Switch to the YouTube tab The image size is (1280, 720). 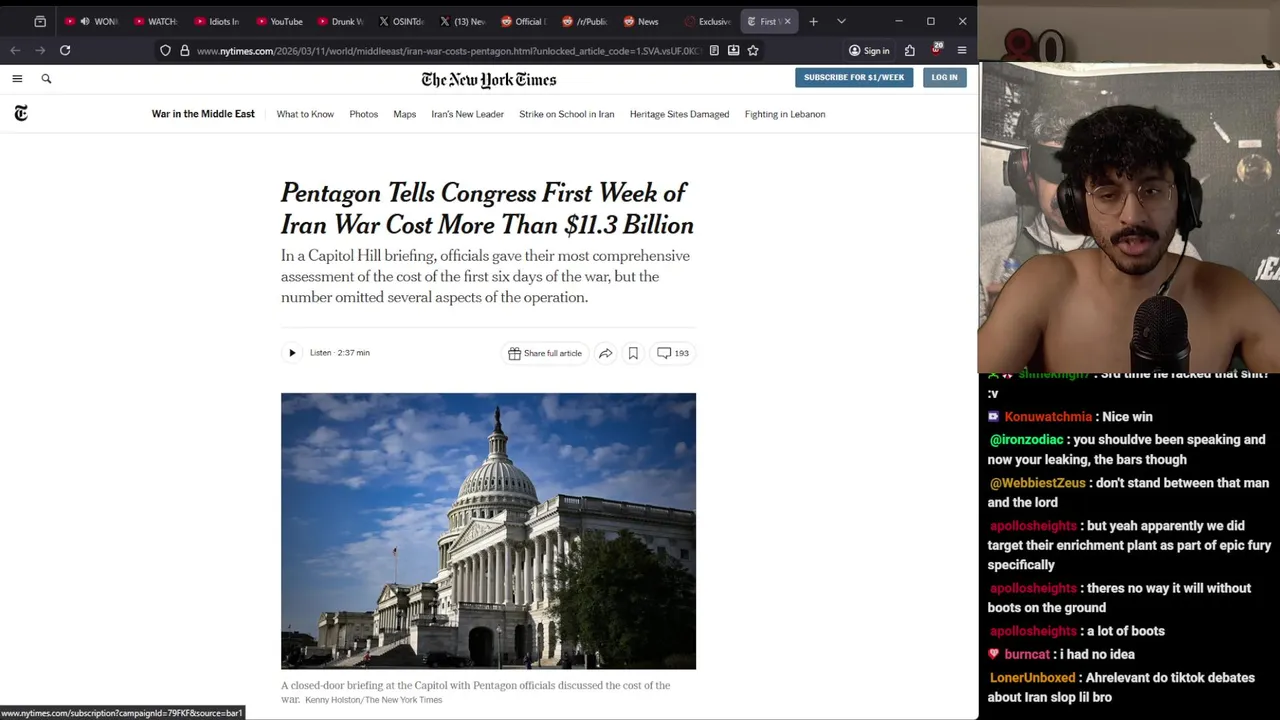click(x=278, y=21)
